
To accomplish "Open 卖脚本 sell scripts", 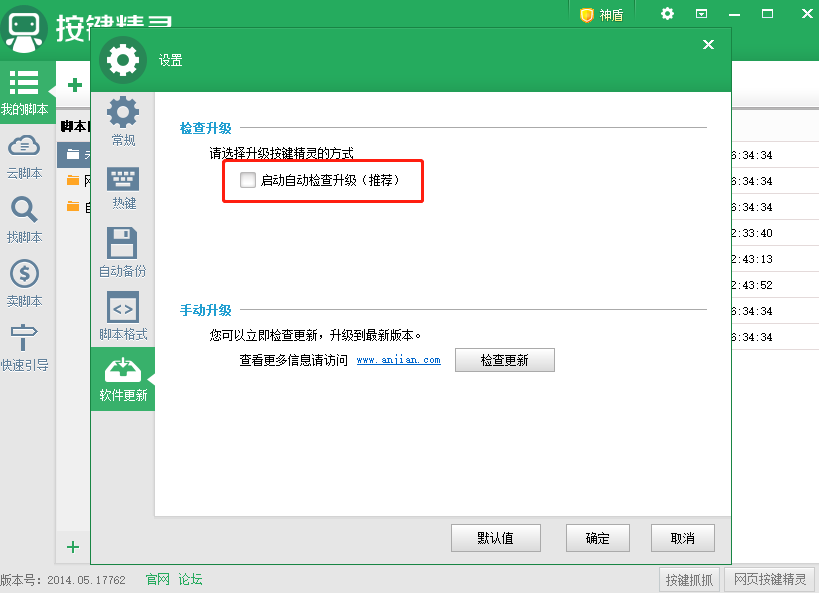I will click(24, 284).
